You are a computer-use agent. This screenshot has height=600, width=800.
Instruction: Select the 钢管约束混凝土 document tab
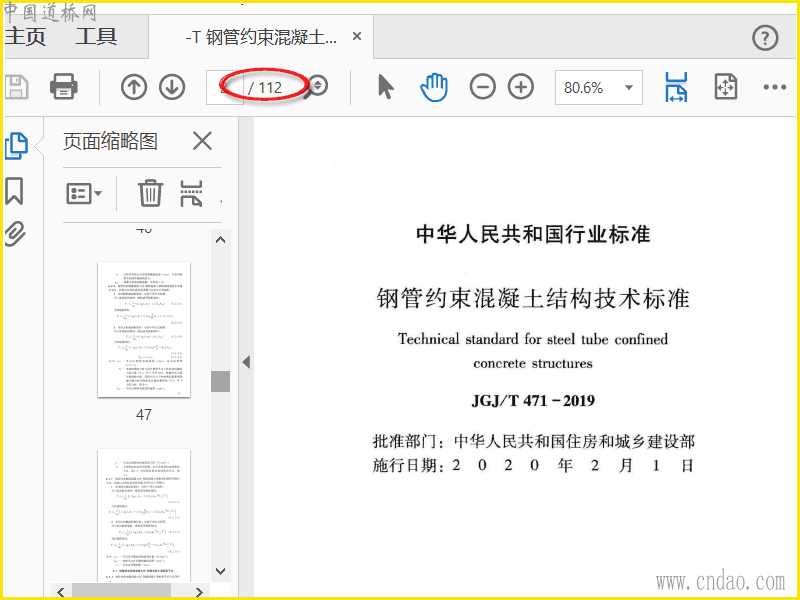tap(261, 37)
